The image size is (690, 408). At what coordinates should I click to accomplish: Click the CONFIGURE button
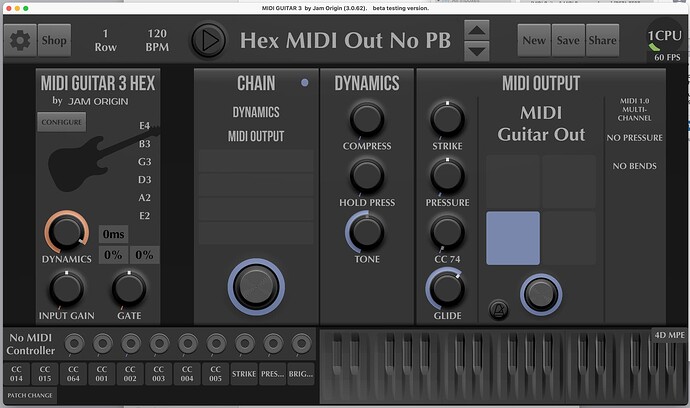(62, 122)
